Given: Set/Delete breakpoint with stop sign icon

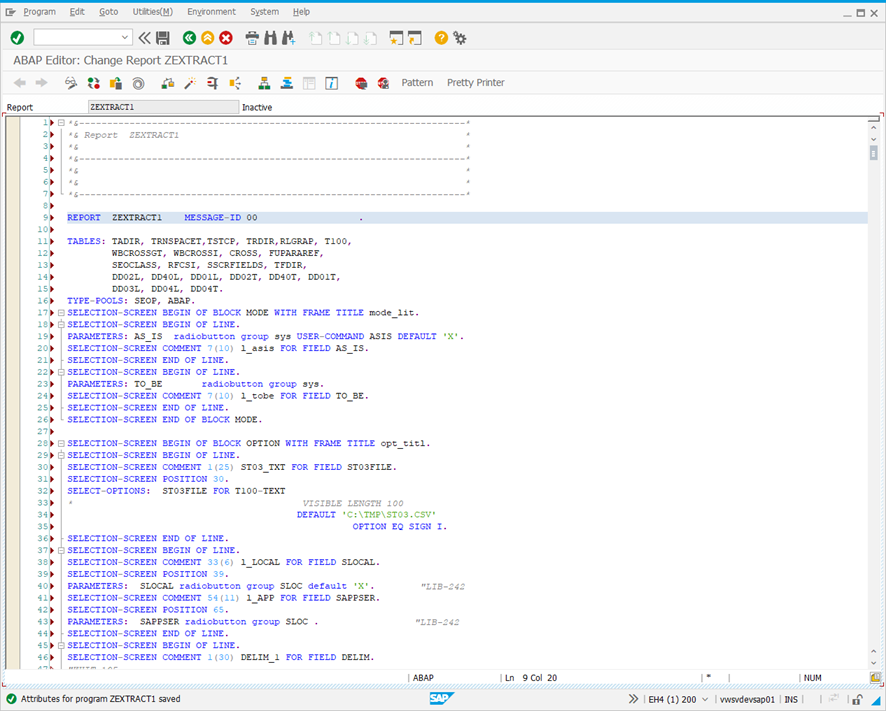Looking at the screenshot, I should tap(361, 83).
